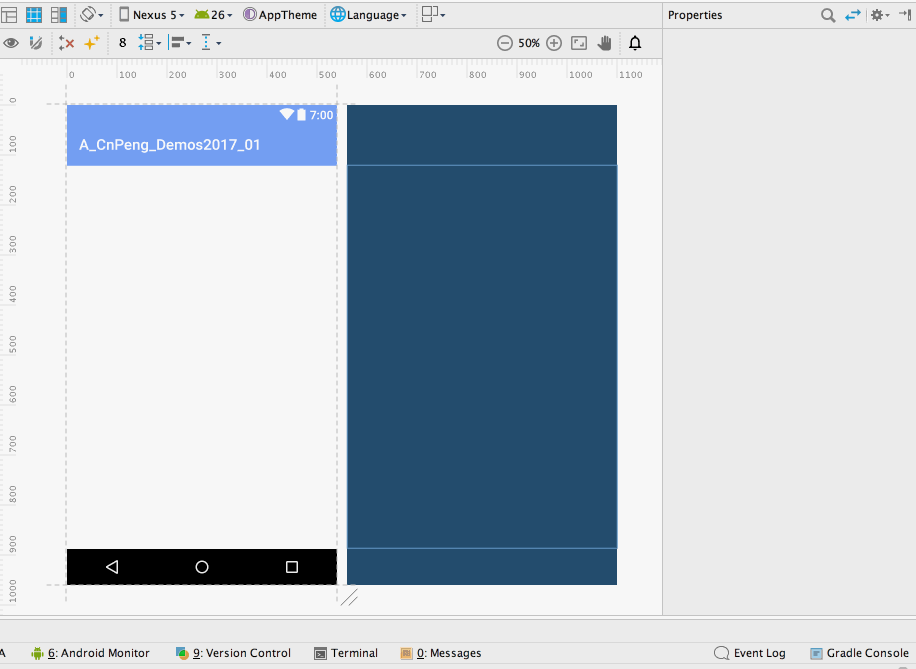The width and height of the screenshot is (916, 669).
Task: Click the default margin value 8
Action: 122,43
